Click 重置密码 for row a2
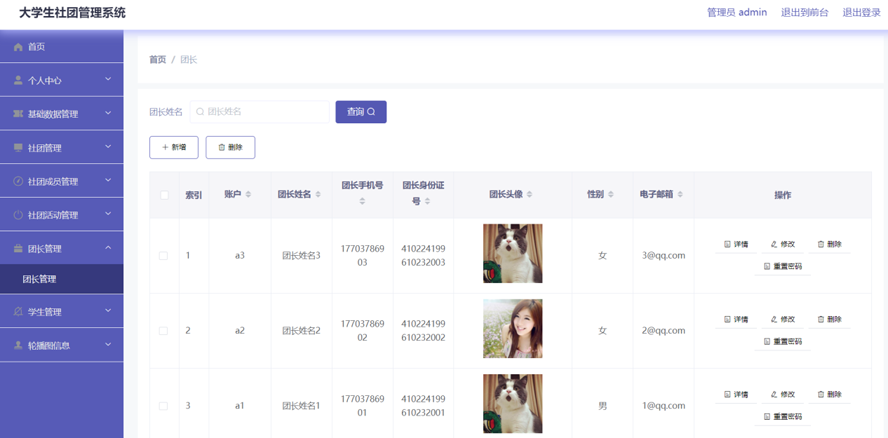The image size is (888, 438). pos(783,342)
